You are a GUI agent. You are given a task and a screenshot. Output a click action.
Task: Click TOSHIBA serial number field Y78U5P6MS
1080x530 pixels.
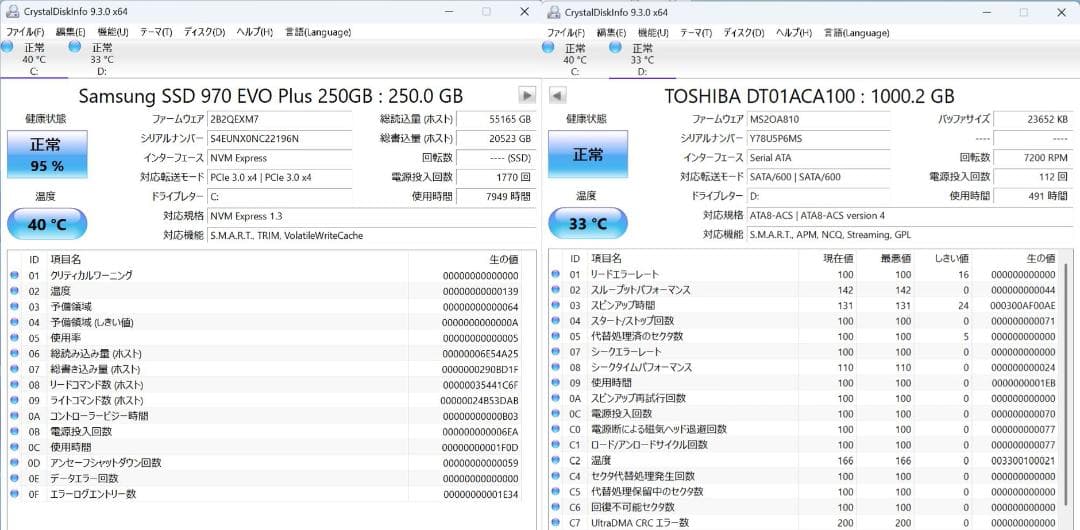(819, 139)
